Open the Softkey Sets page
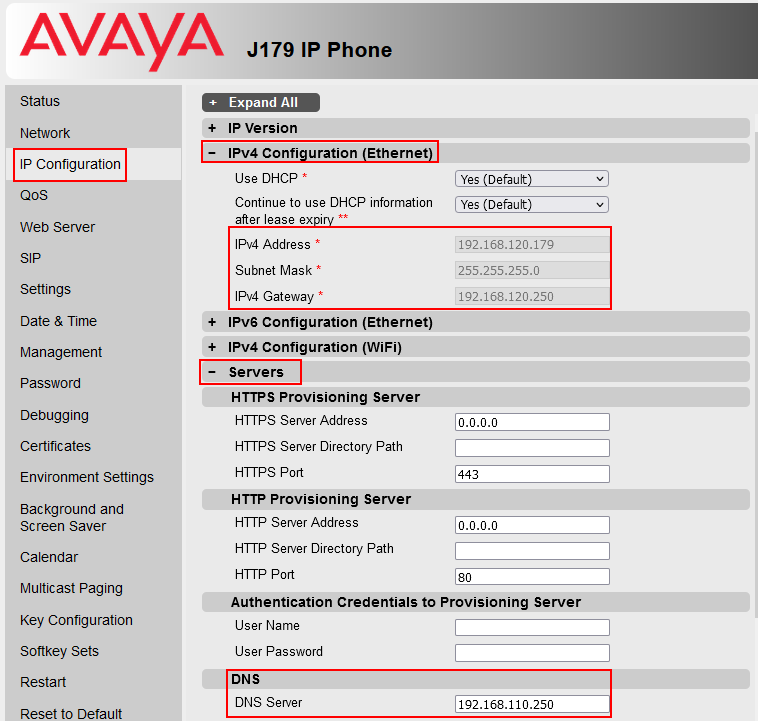 (59, 651)
